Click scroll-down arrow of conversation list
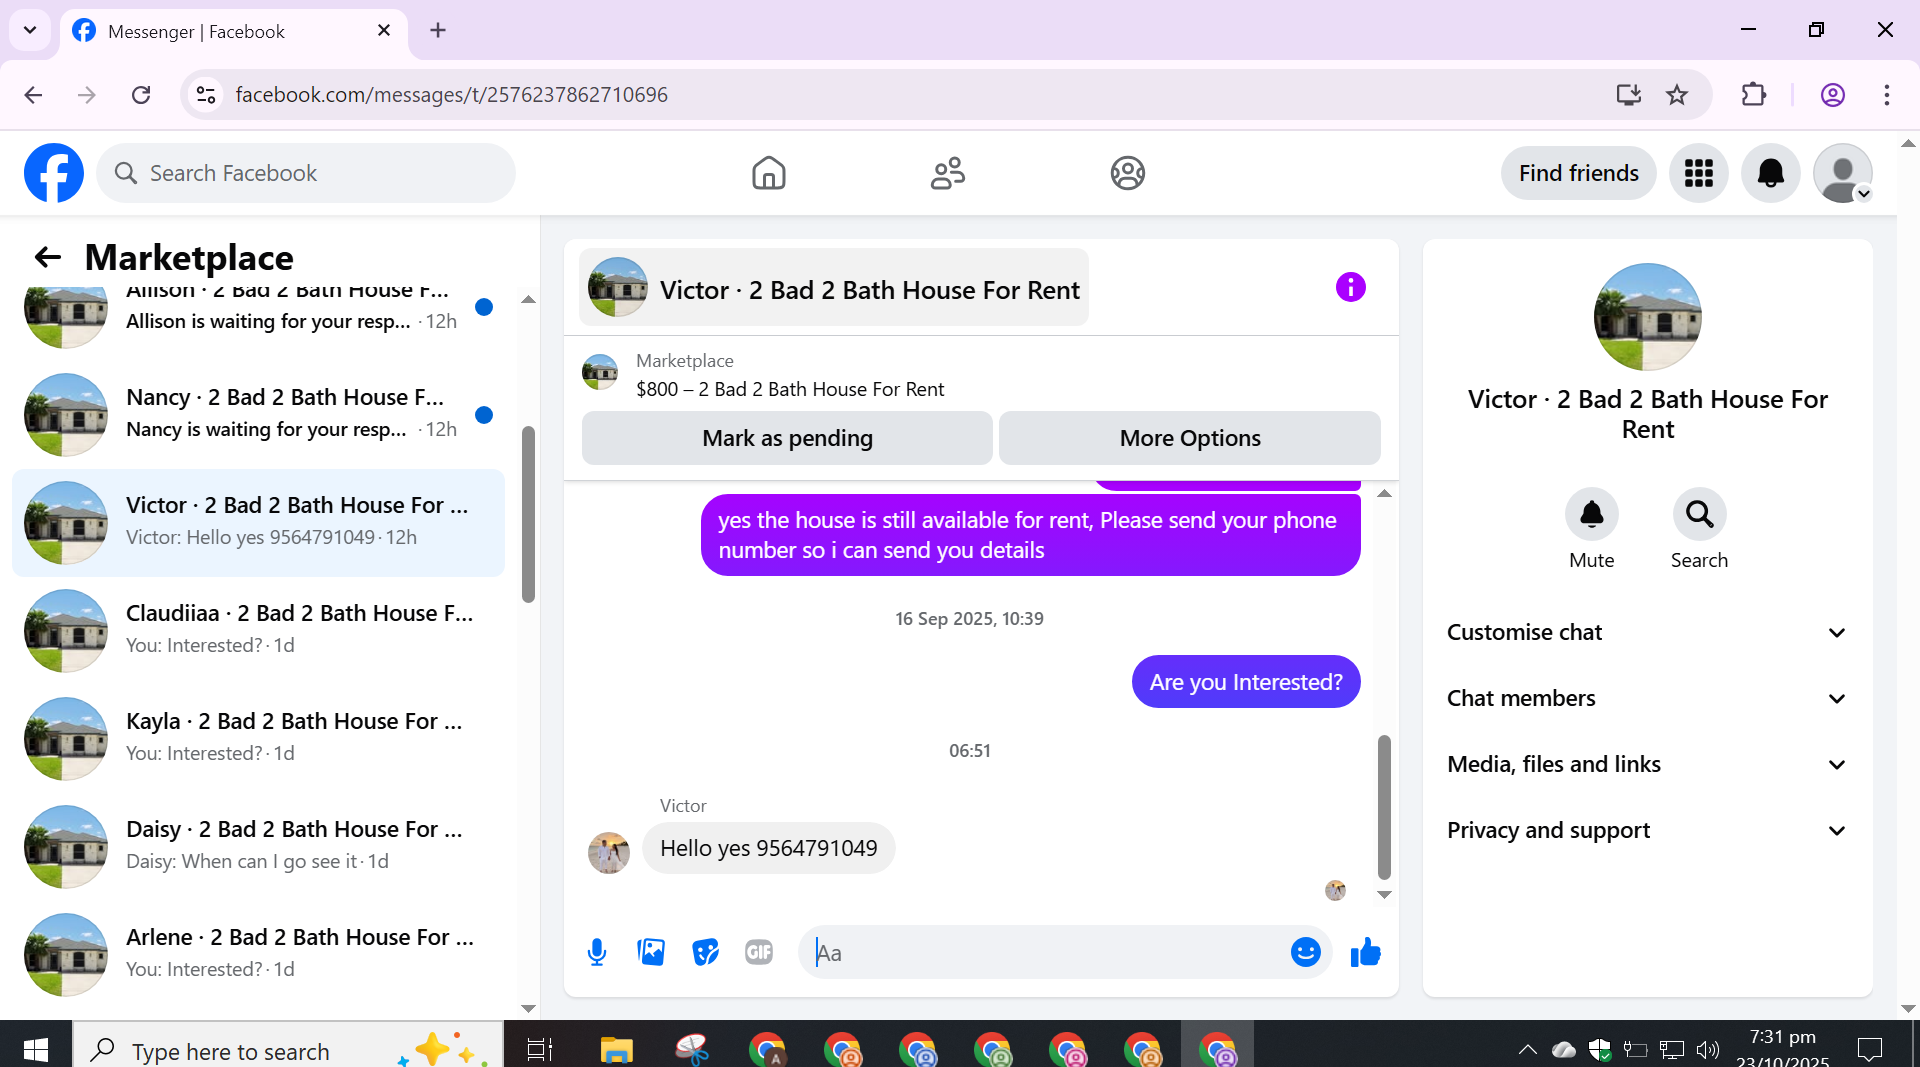Viewport: 1920px width, 1067px height. click(528, 1008)
